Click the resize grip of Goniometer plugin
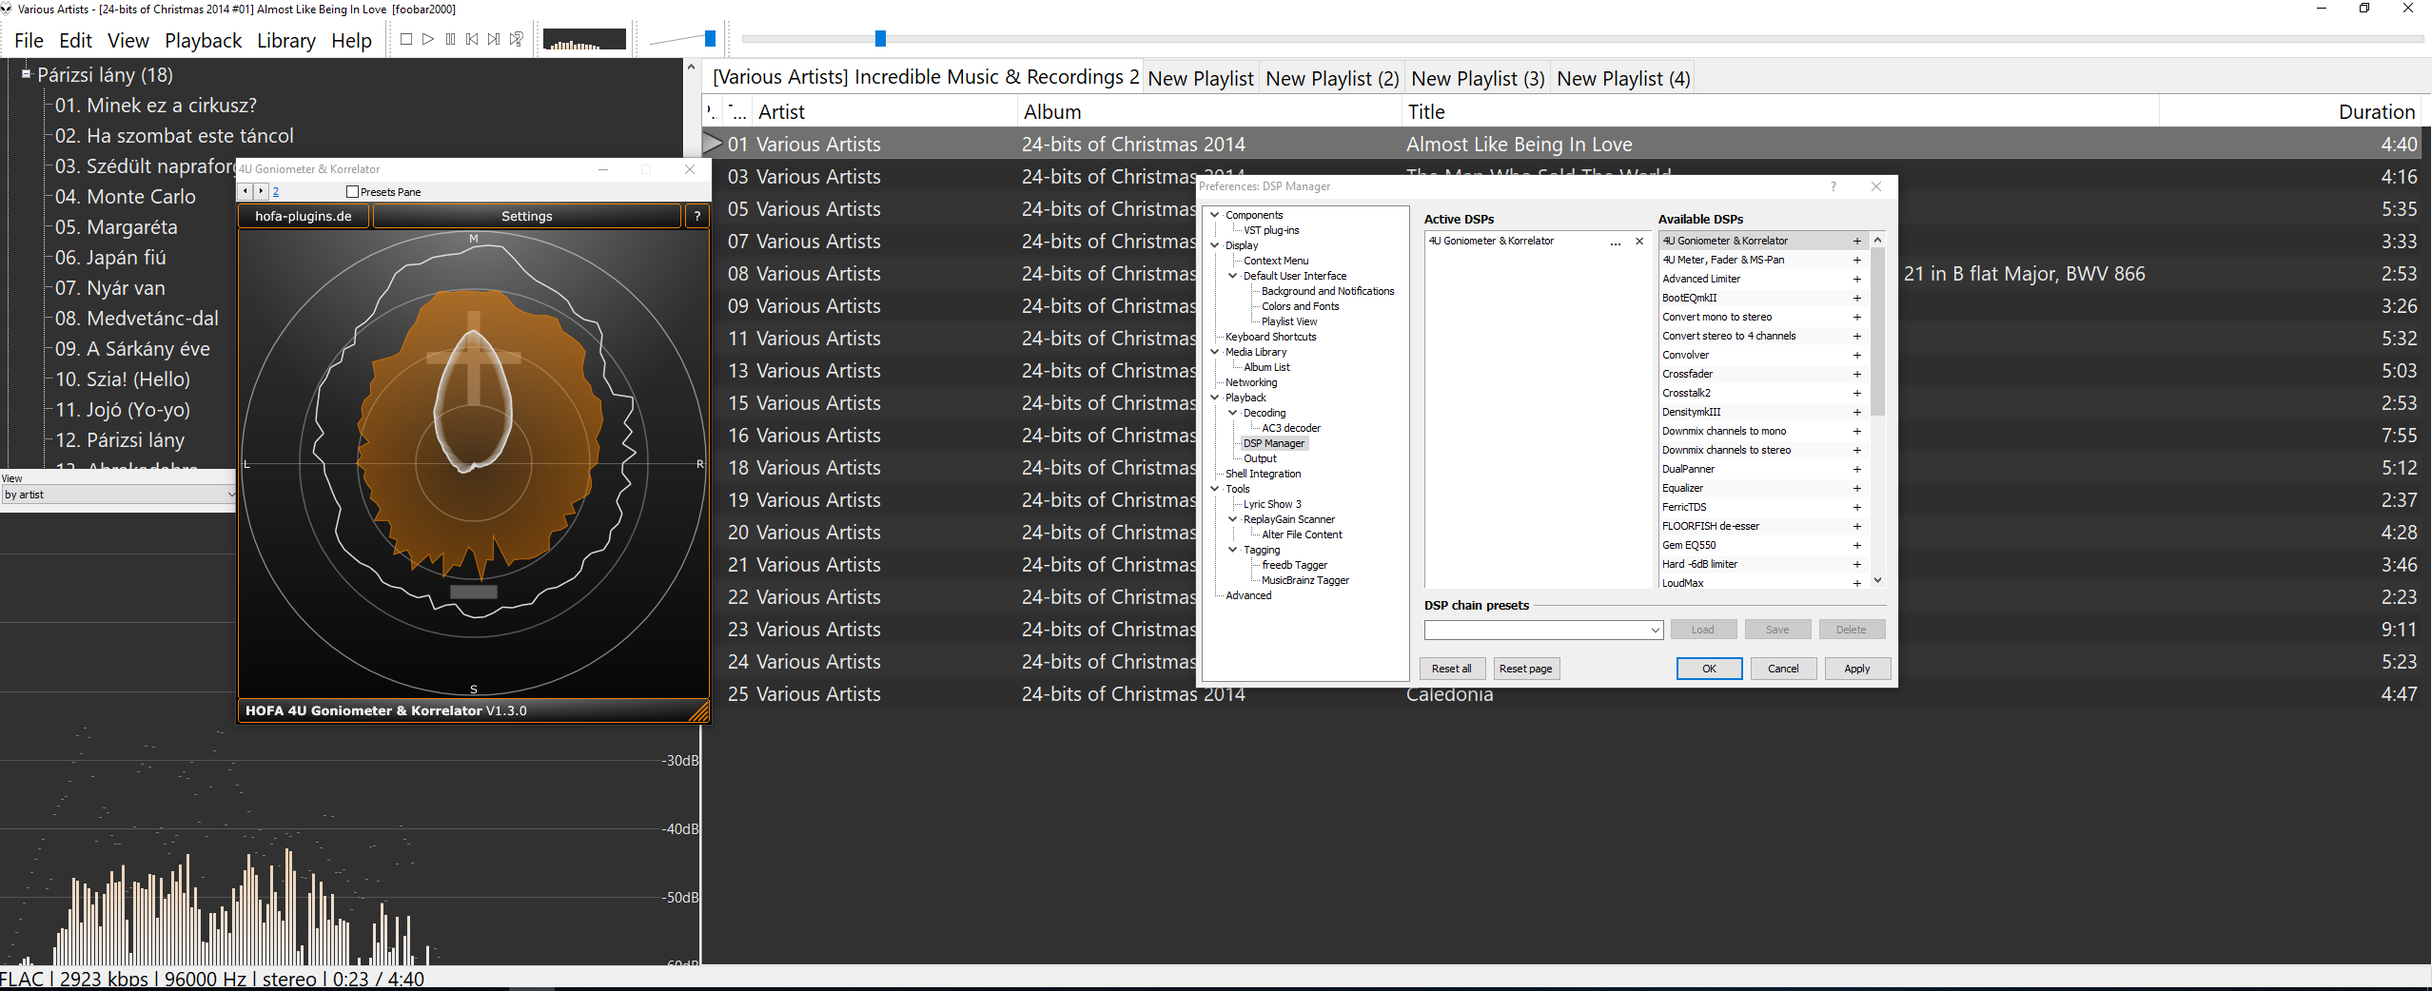Viewport: 2432px width, 991px height. [699, 711]
